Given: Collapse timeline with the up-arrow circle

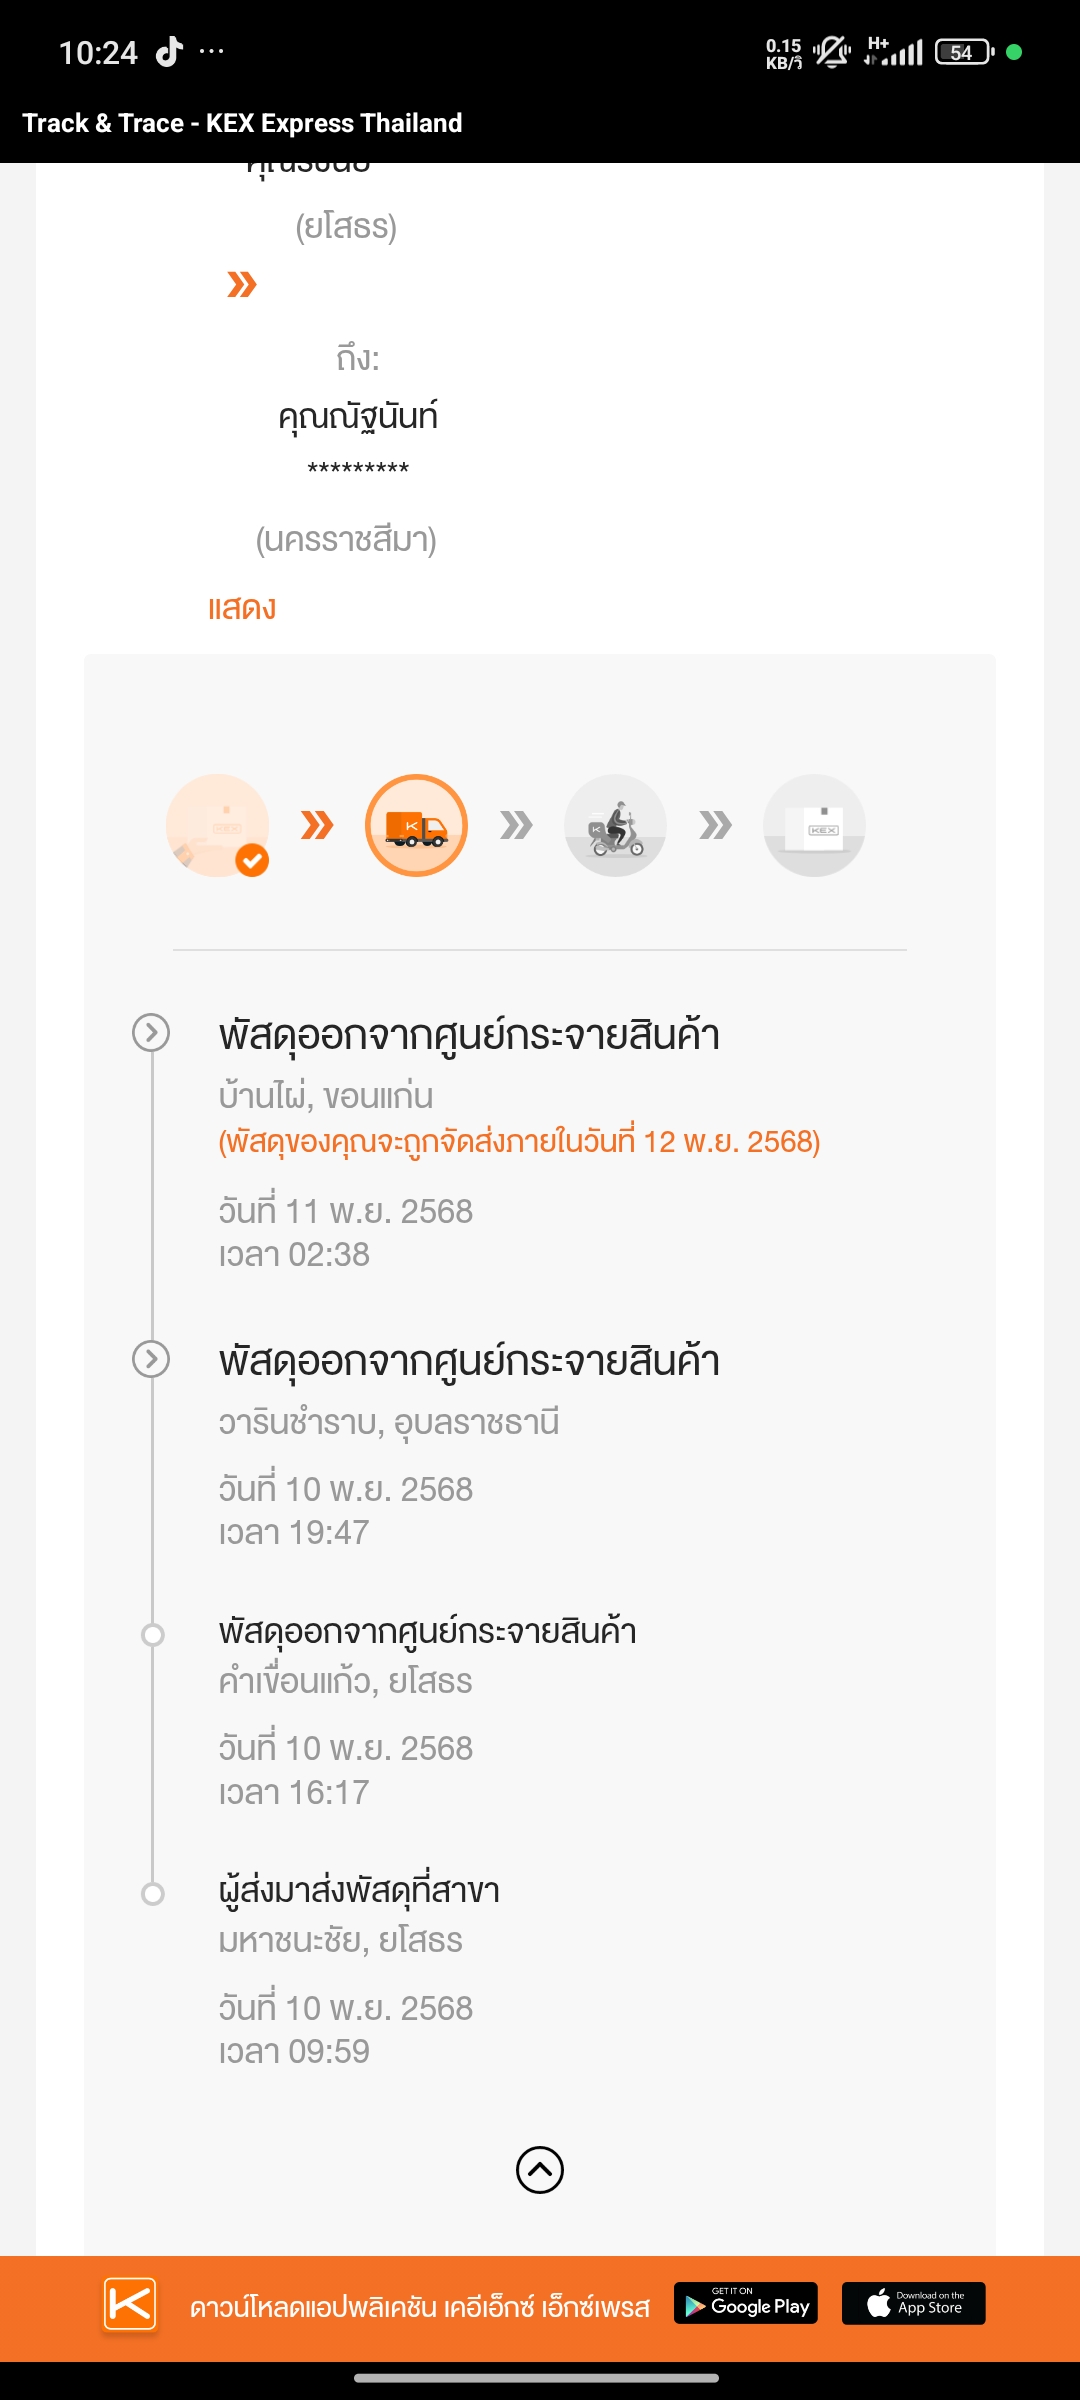Looking at the screenshot, I should [x=540, y=2170].
